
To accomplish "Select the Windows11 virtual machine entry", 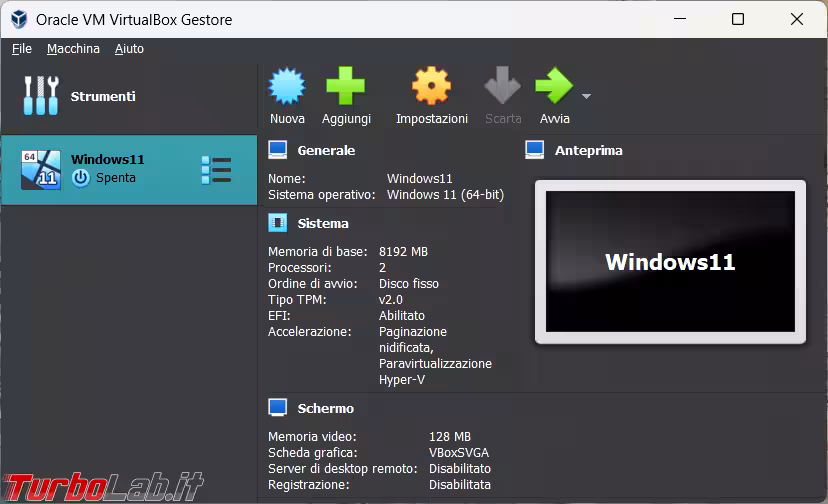I will coord(110,169).
